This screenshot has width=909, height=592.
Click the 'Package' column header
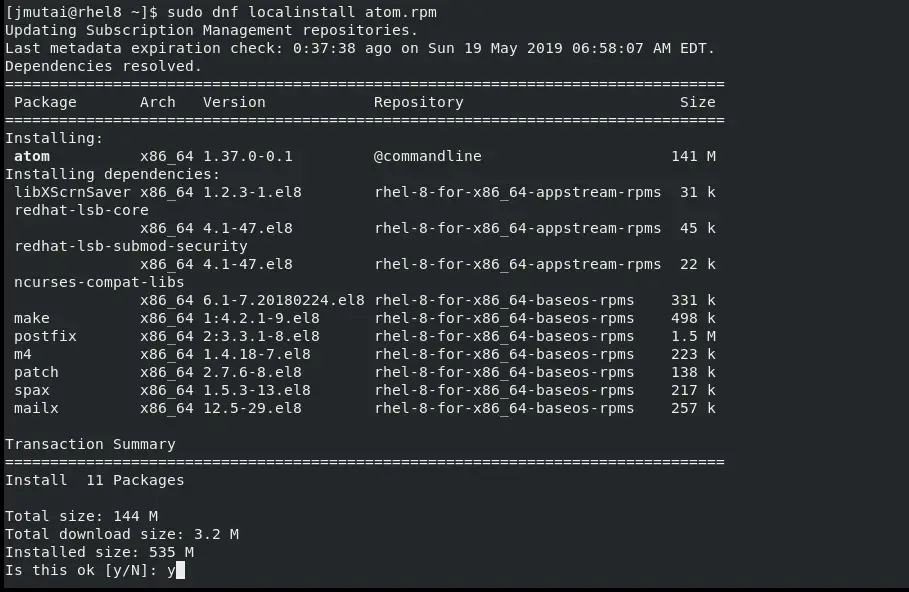pyautogui.click(x=45, y=102)
